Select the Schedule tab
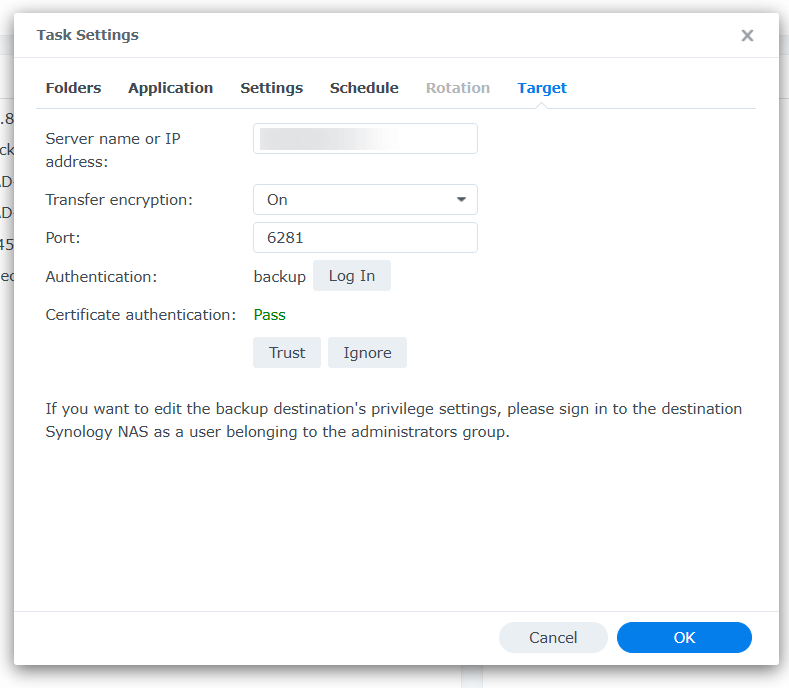Viewport: 789px width, 688px height. click(364, 88)
